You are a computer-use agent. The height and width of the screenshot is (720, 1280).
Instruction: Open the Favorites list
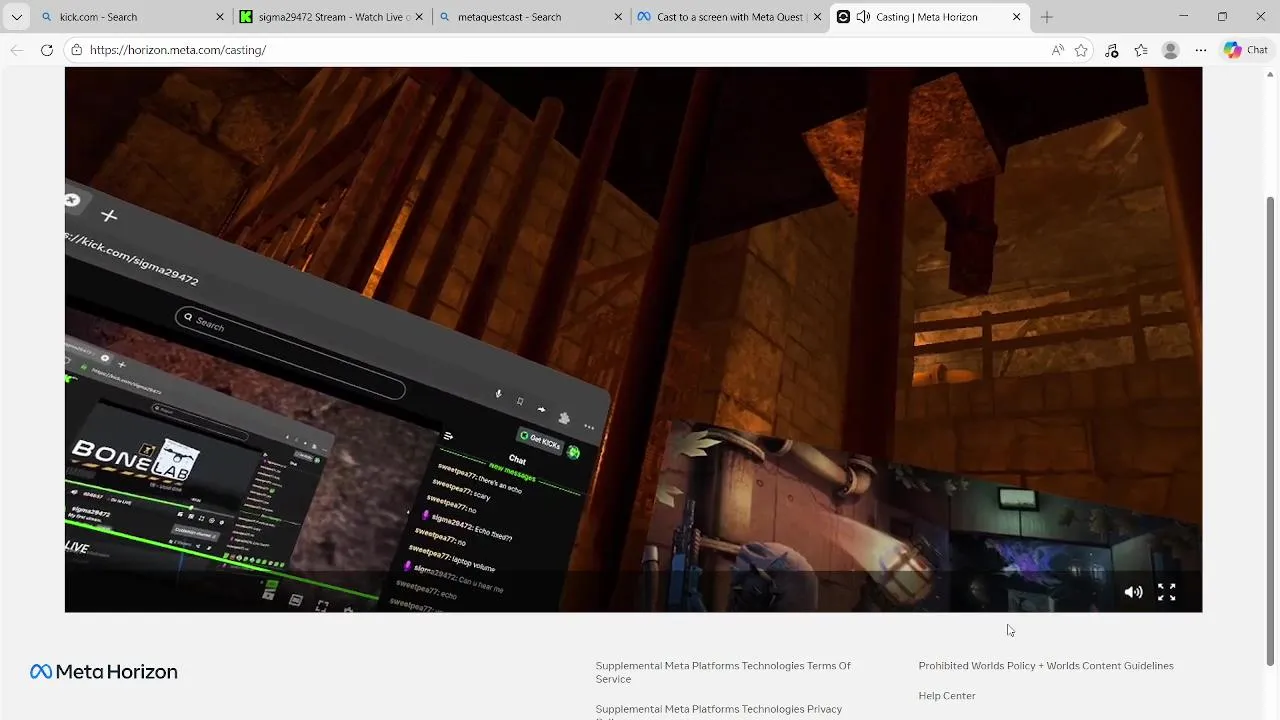click(x=1141, y=50)
